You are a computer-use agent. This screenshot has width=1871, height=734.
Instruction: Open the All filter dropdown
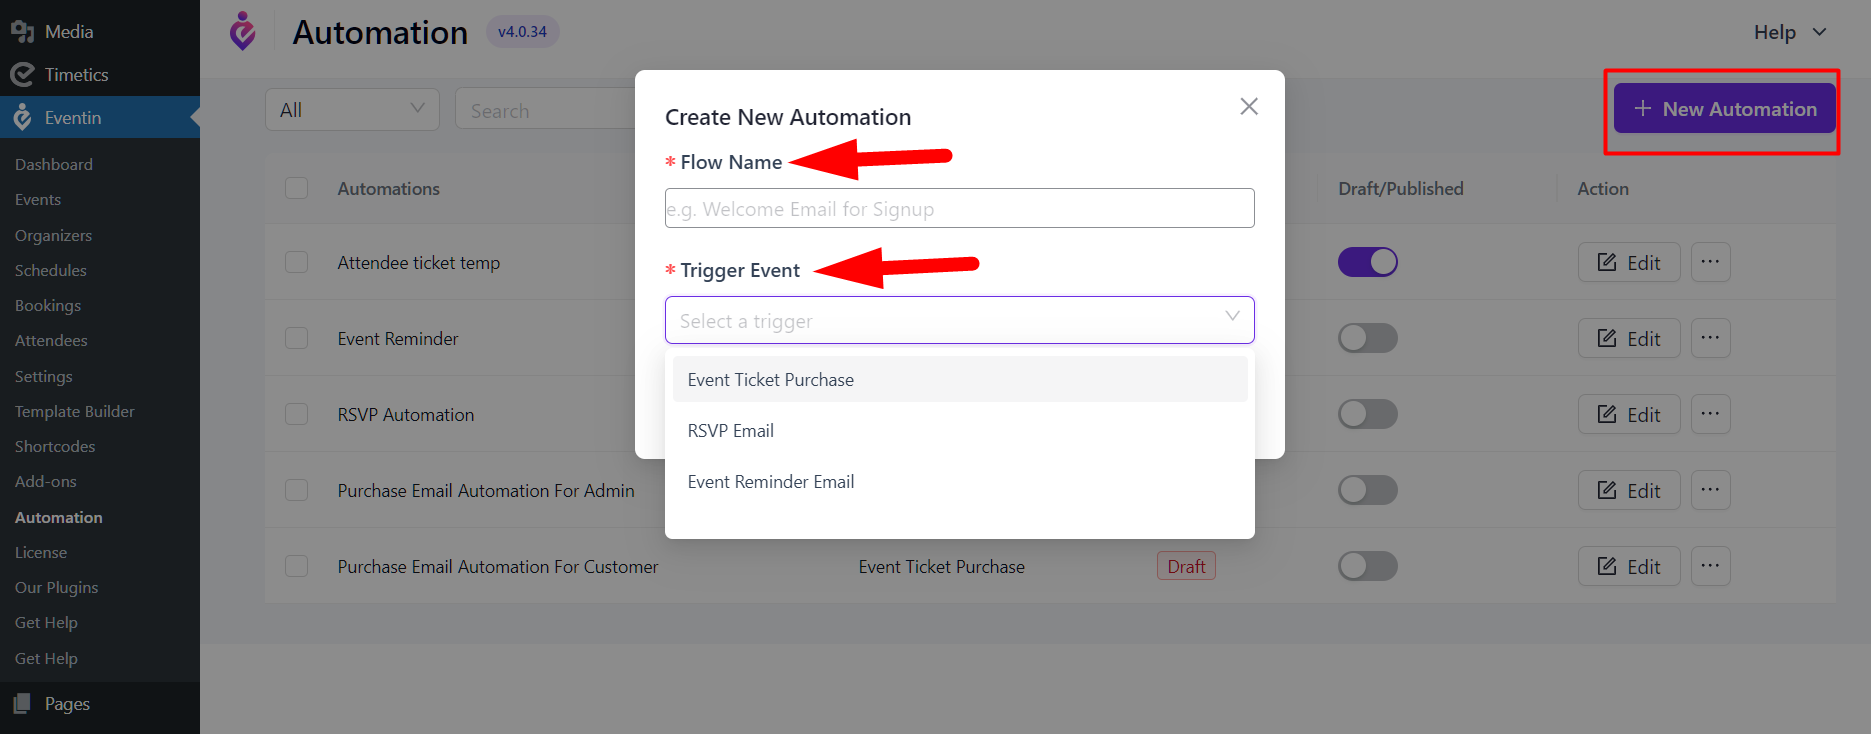[352, 109]
